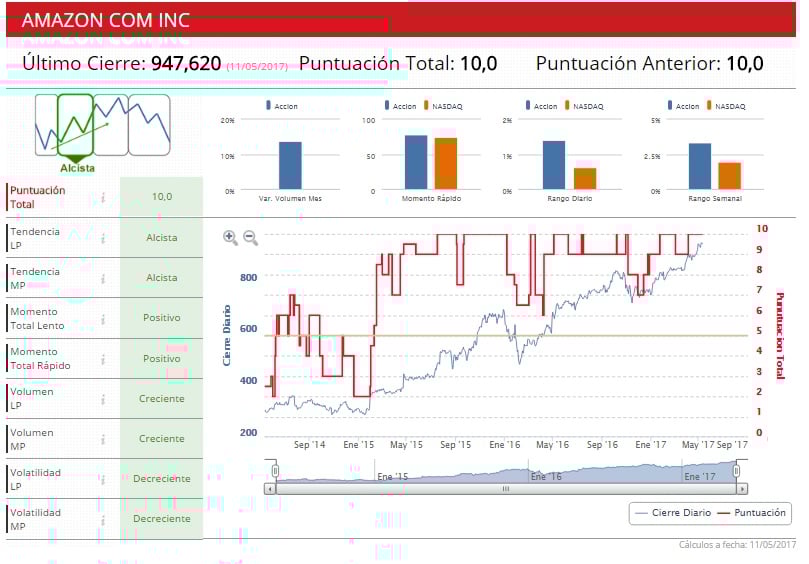Zoom in on the chart with magnifier plus
The width and height of the screenshot is (809, 564).
(230, 237)
